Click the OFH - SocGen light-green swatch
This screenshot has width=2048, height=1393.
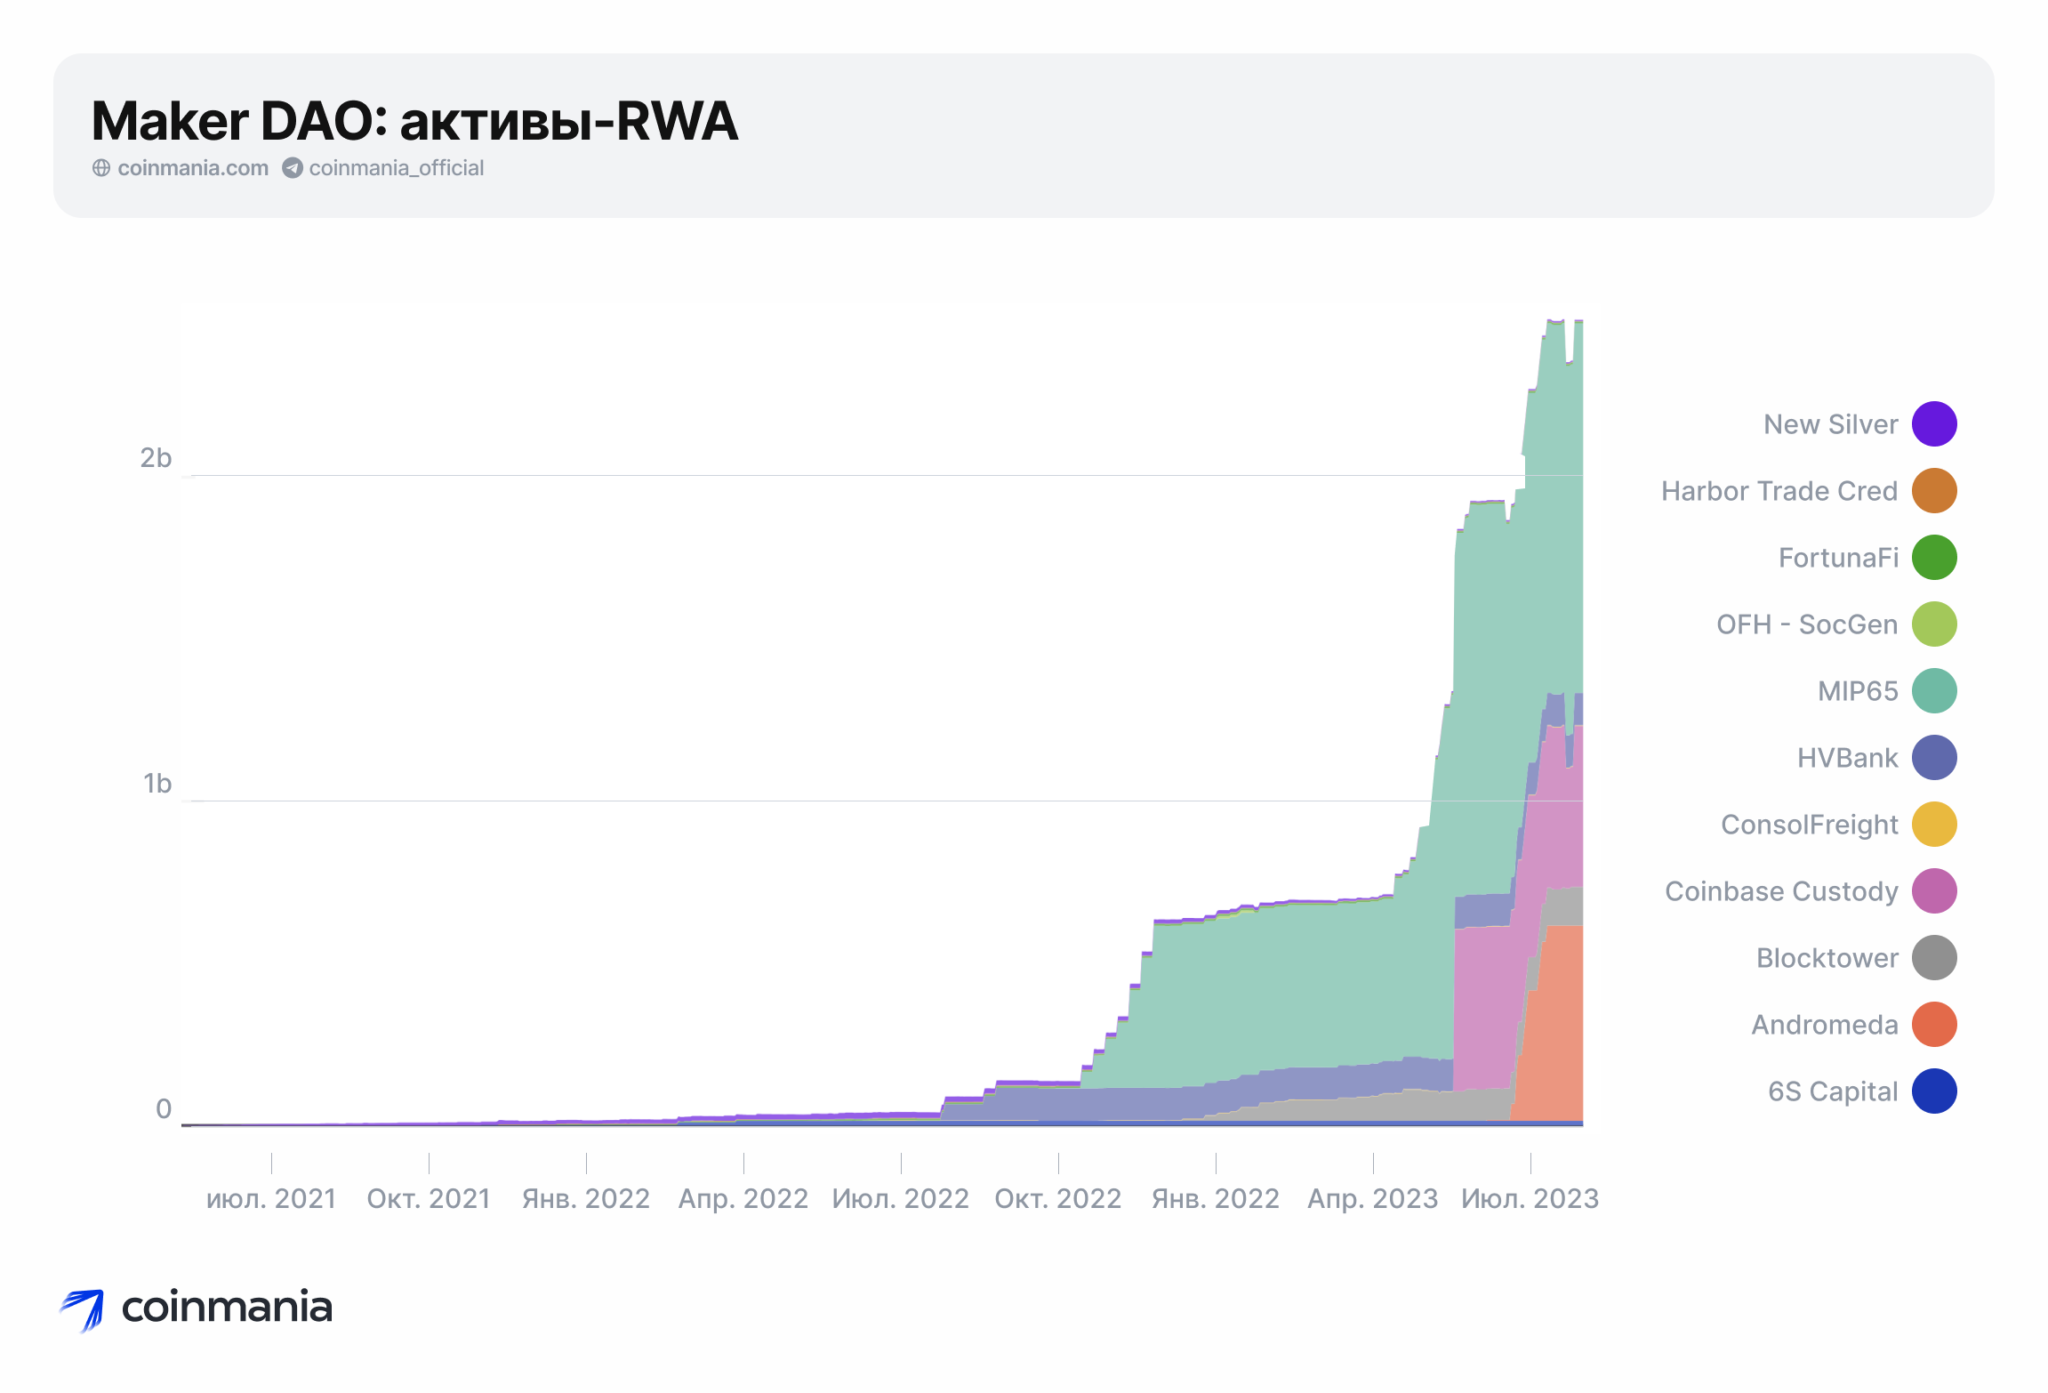click(x=1934, y=624)
